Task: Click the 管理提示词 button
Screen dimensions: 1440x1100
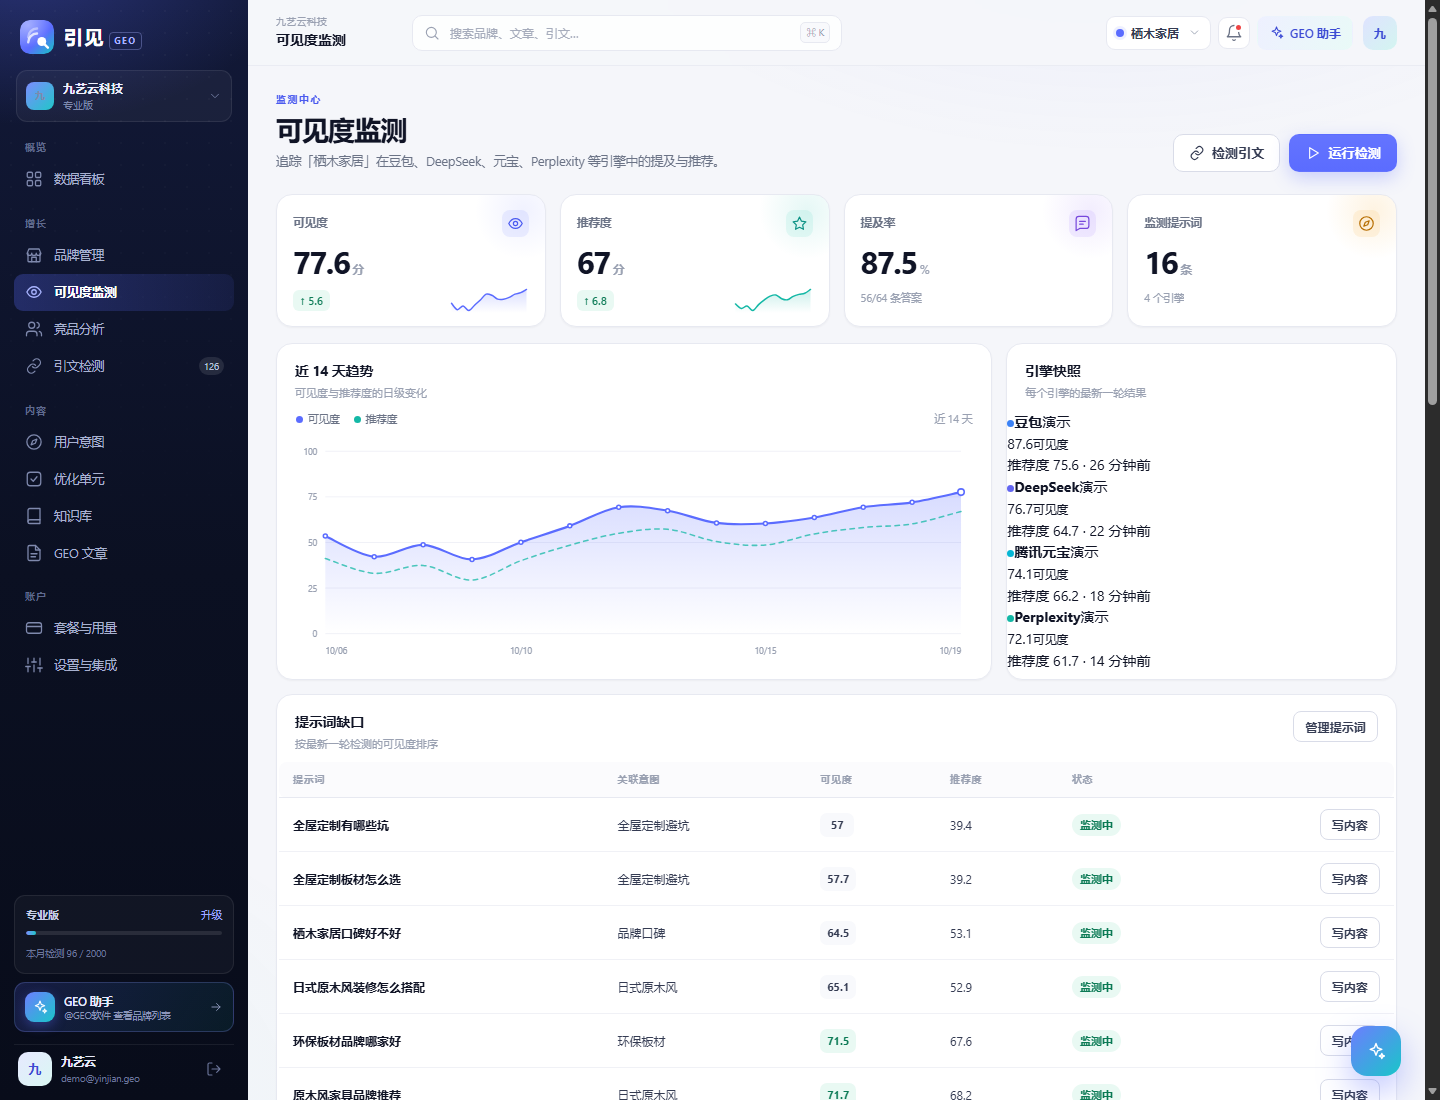Action: pos(1335,727)
